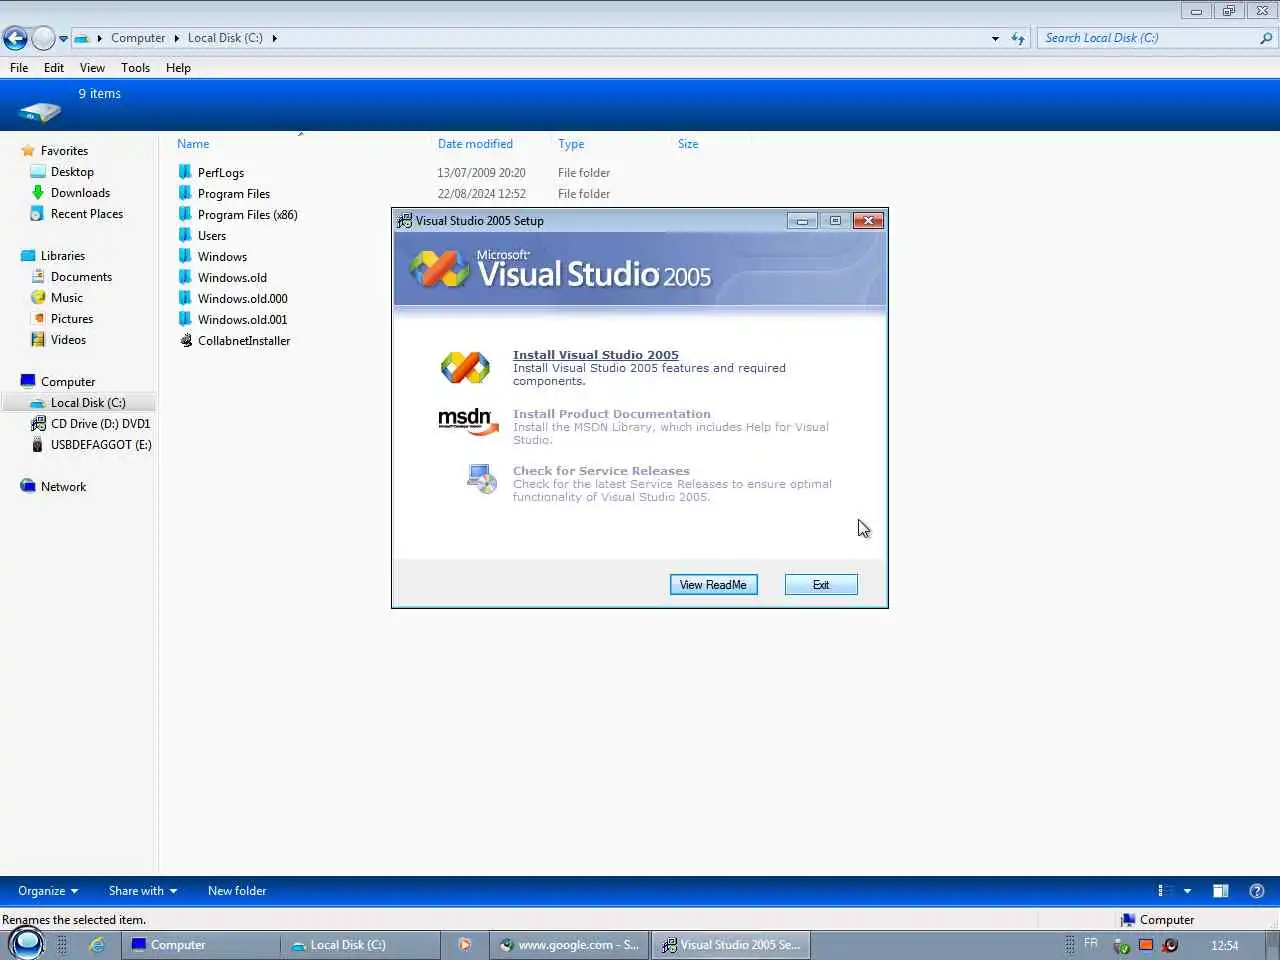1280x960 pixels.
Task: Click the media player taskbar icon
Action: tap(464, 945)
